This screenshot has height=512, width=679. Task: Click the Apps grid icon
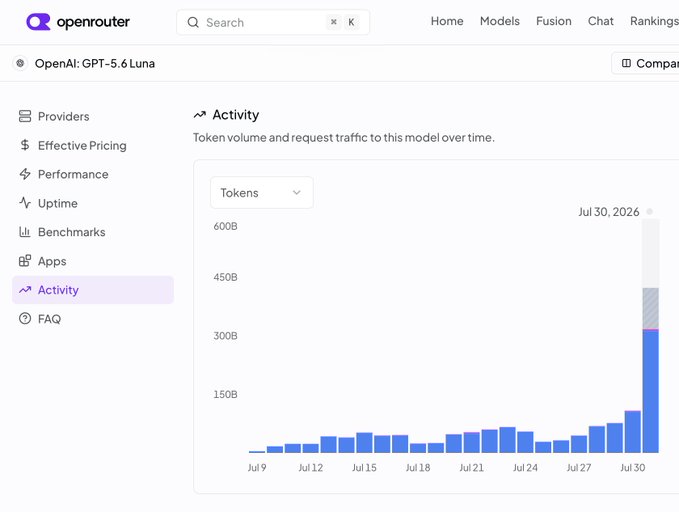[x=25, y=261]
